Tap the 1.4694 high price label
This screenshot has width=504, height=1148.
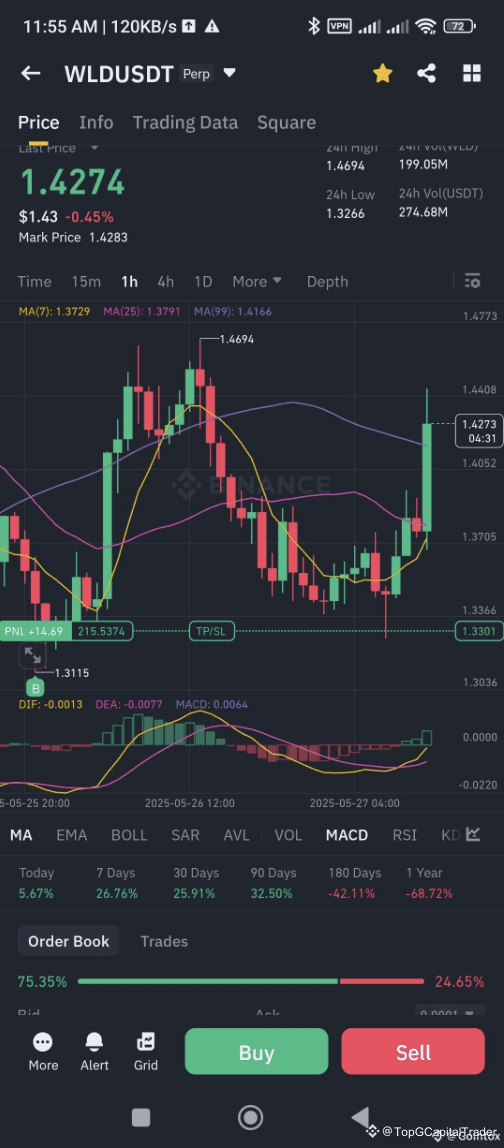tap(237, 340)
